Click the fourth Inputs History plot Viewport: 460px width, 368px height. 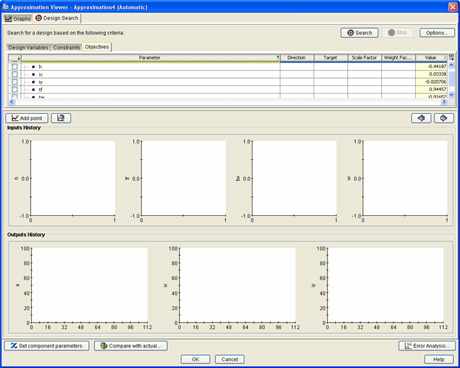[x=405, y=178]
